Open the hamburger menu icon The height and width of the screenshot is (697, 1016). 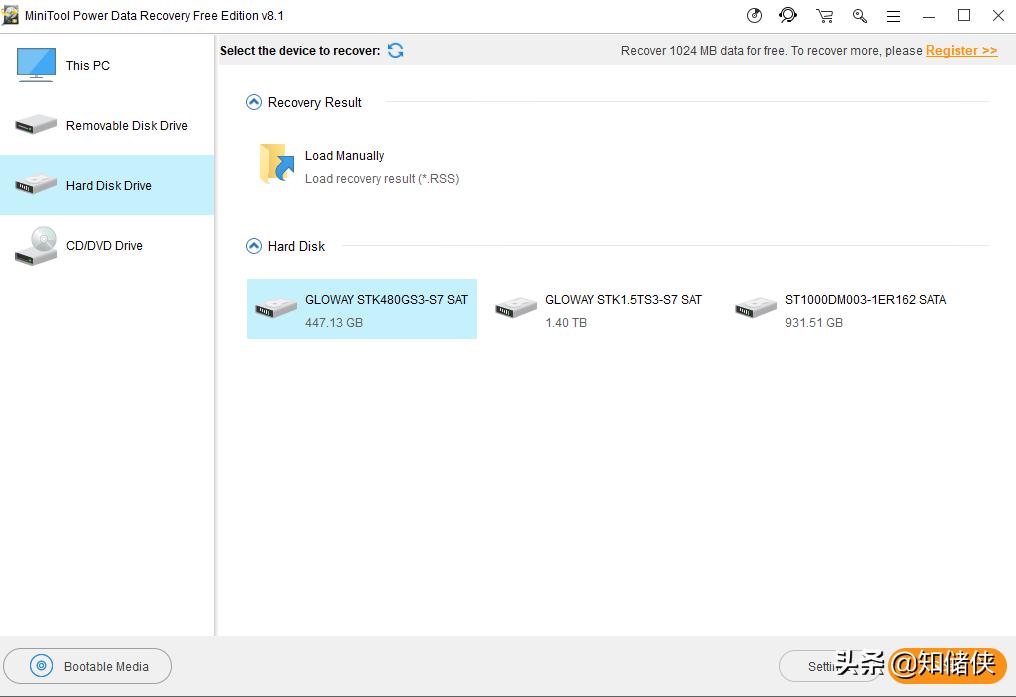[x=894, y=16]
